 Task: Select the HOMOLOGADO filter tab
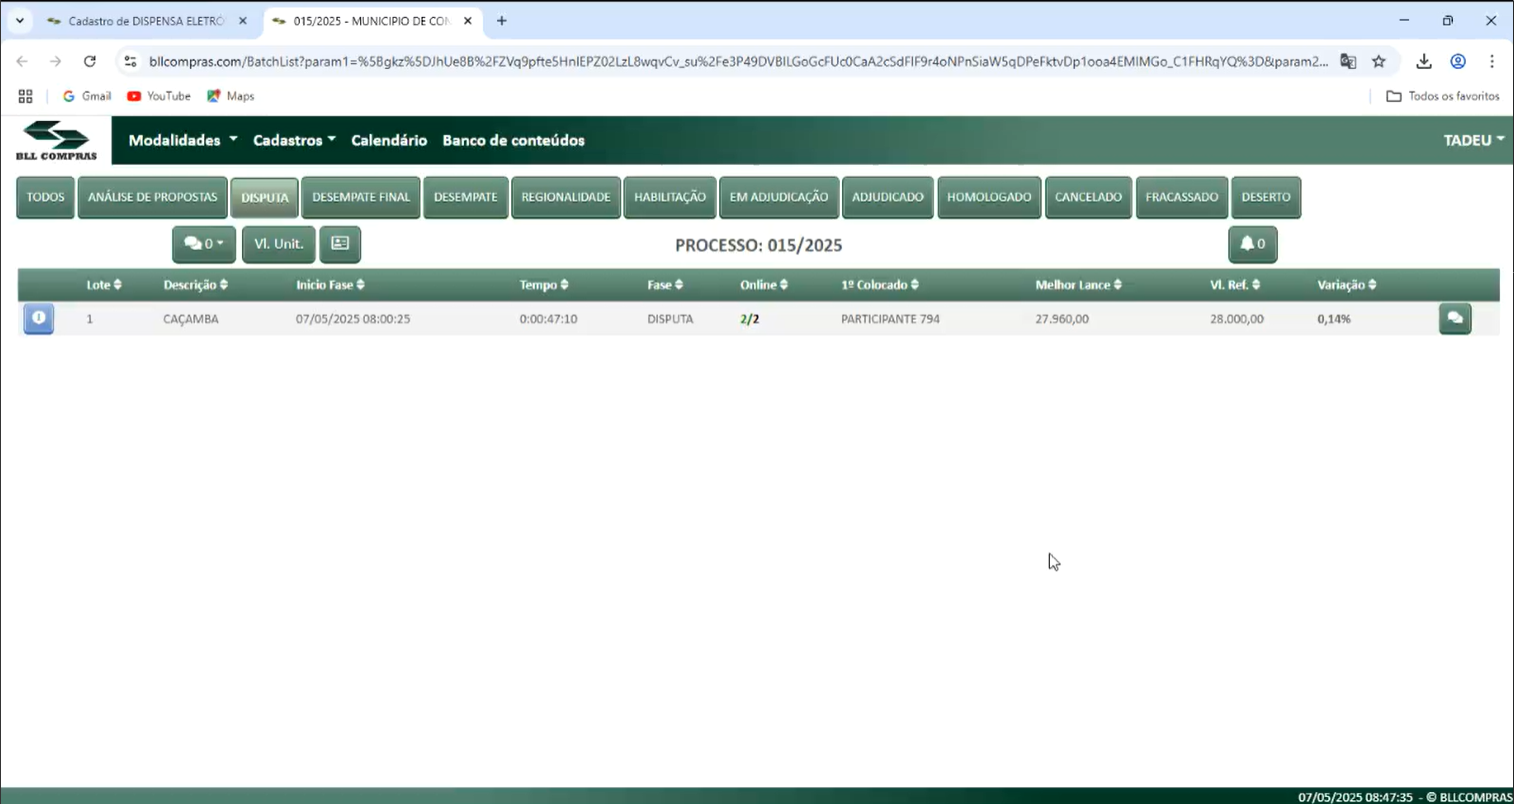[x=988, y=197]
